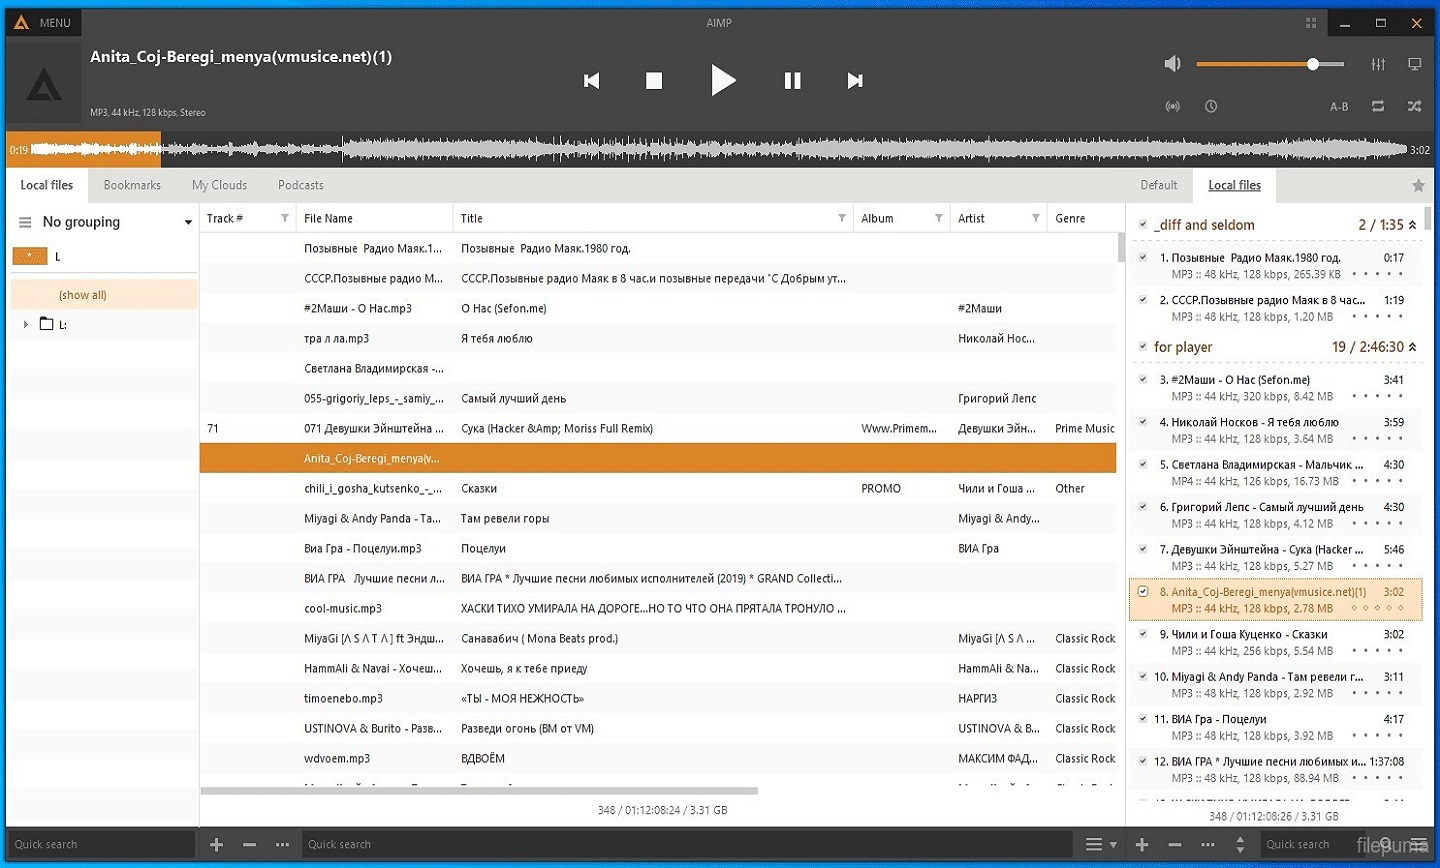Uncheck track 9 Чили и Гоша Куценко
Screen dimensions: 1440x868
(x=1143, y=634)
